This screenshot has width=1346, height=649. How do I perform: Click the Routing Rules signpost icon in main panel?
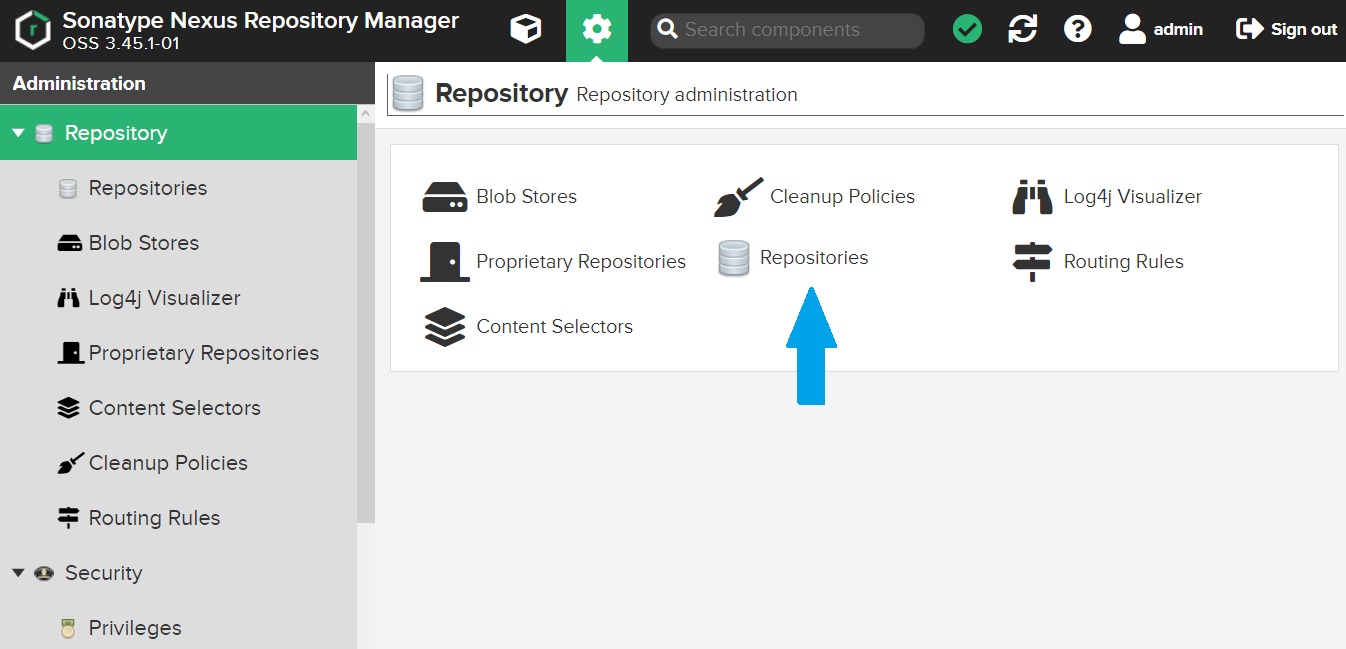(1032, 262)
